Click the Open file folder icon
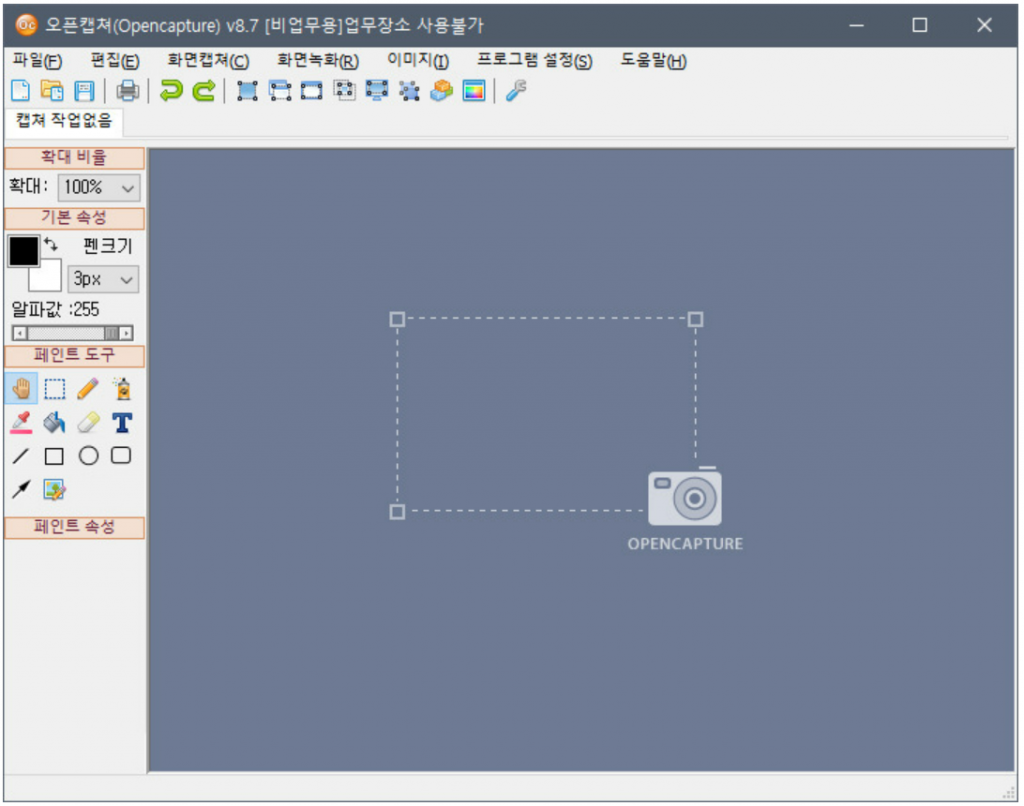Viewport: 1024px width, 806px height. (x=52, y=90)
